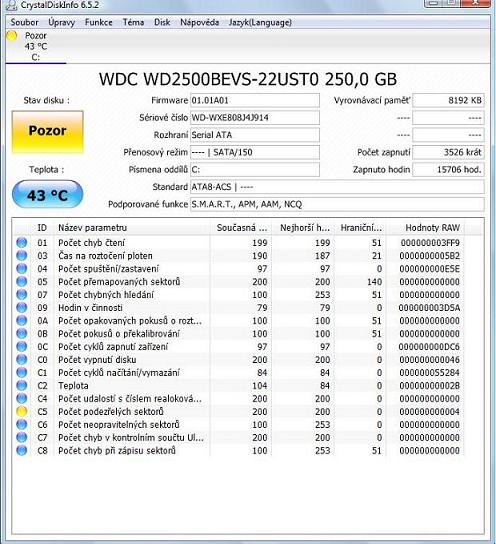Click the status icon for row 07 Počet chybných hledání

22,295
